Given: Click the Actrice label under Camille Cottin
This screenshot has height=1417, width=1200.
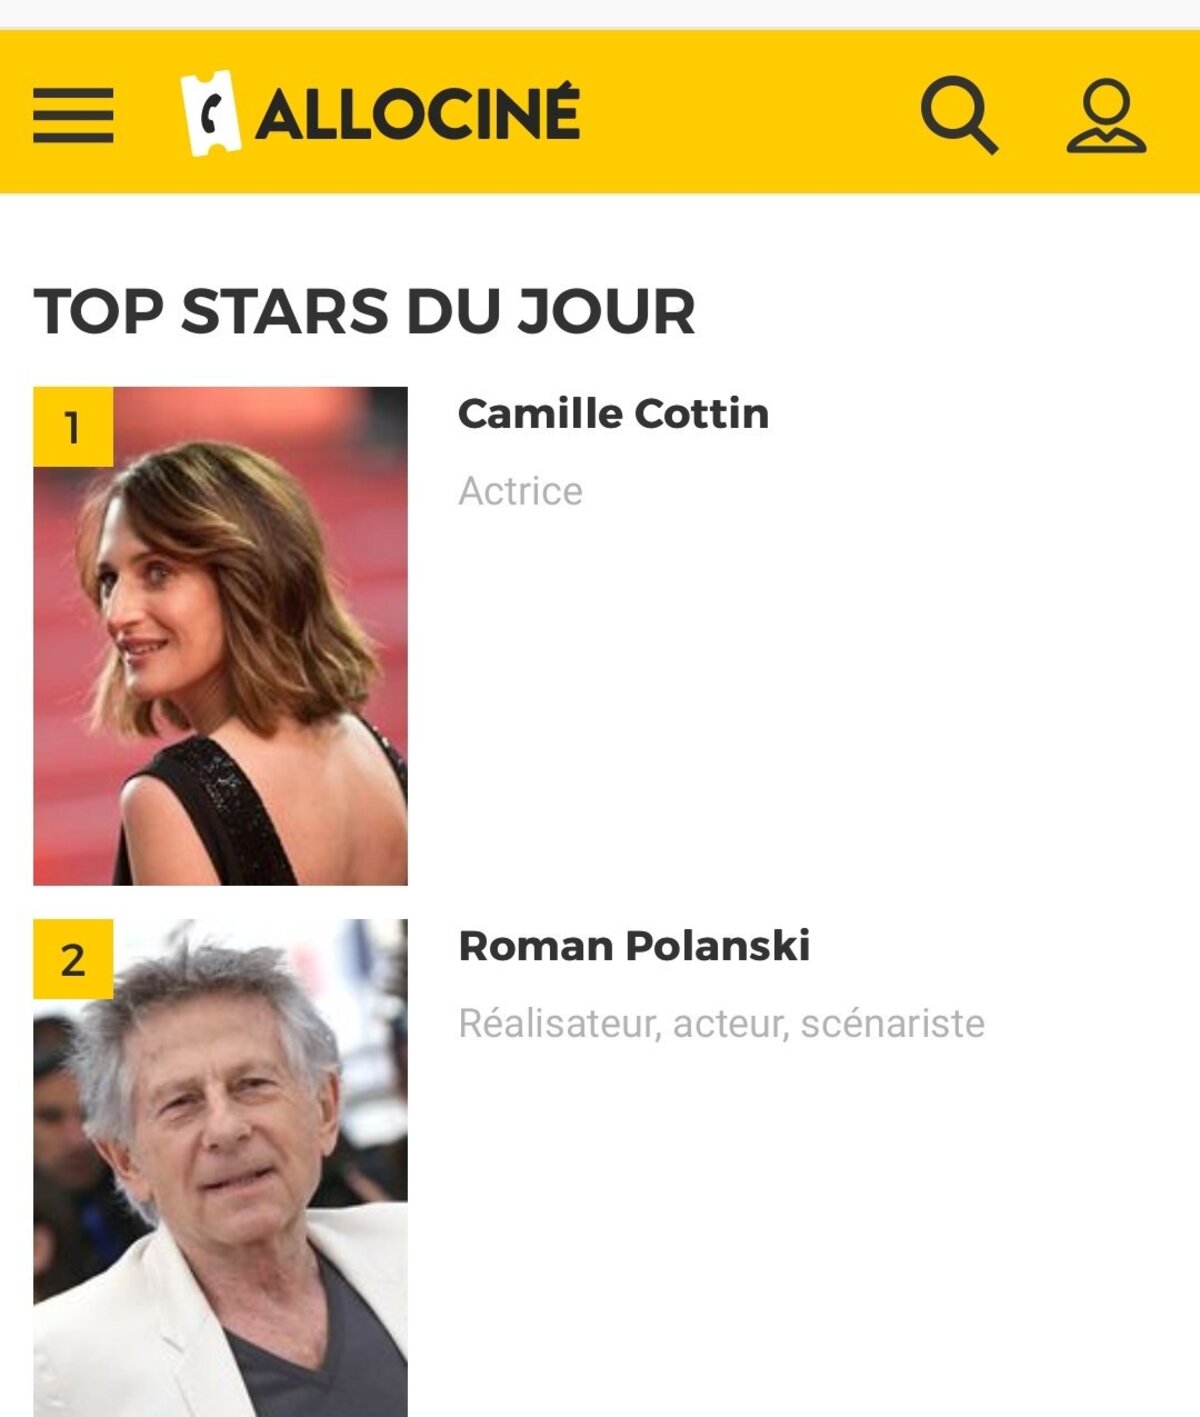Looking at the screenshot, I should [520, 491].
